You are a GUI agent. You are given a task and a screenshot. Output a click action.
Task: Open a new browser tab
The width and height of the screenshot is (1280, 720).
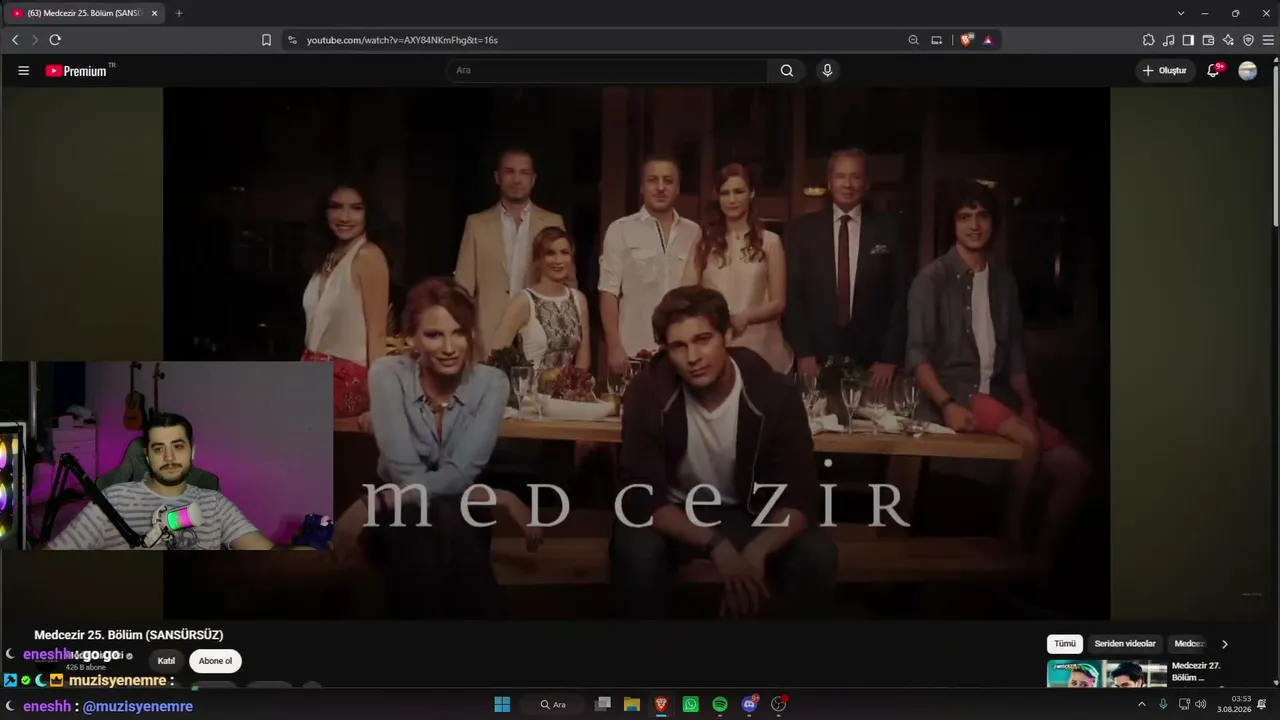179,13
